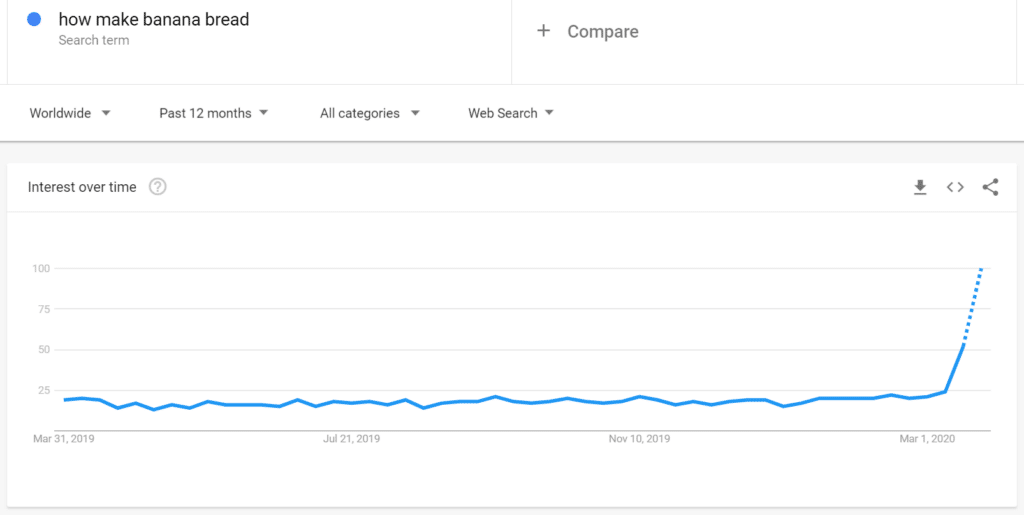
Task: Share the interest over time chart
Action: (x=991, y=187)
